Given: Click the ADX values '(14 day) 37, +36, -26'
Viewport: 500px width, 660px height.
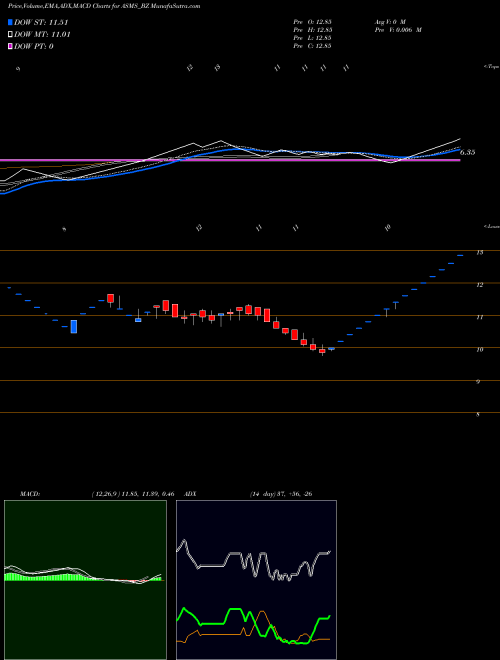Looking at the screenshot, I should [281, 494].
